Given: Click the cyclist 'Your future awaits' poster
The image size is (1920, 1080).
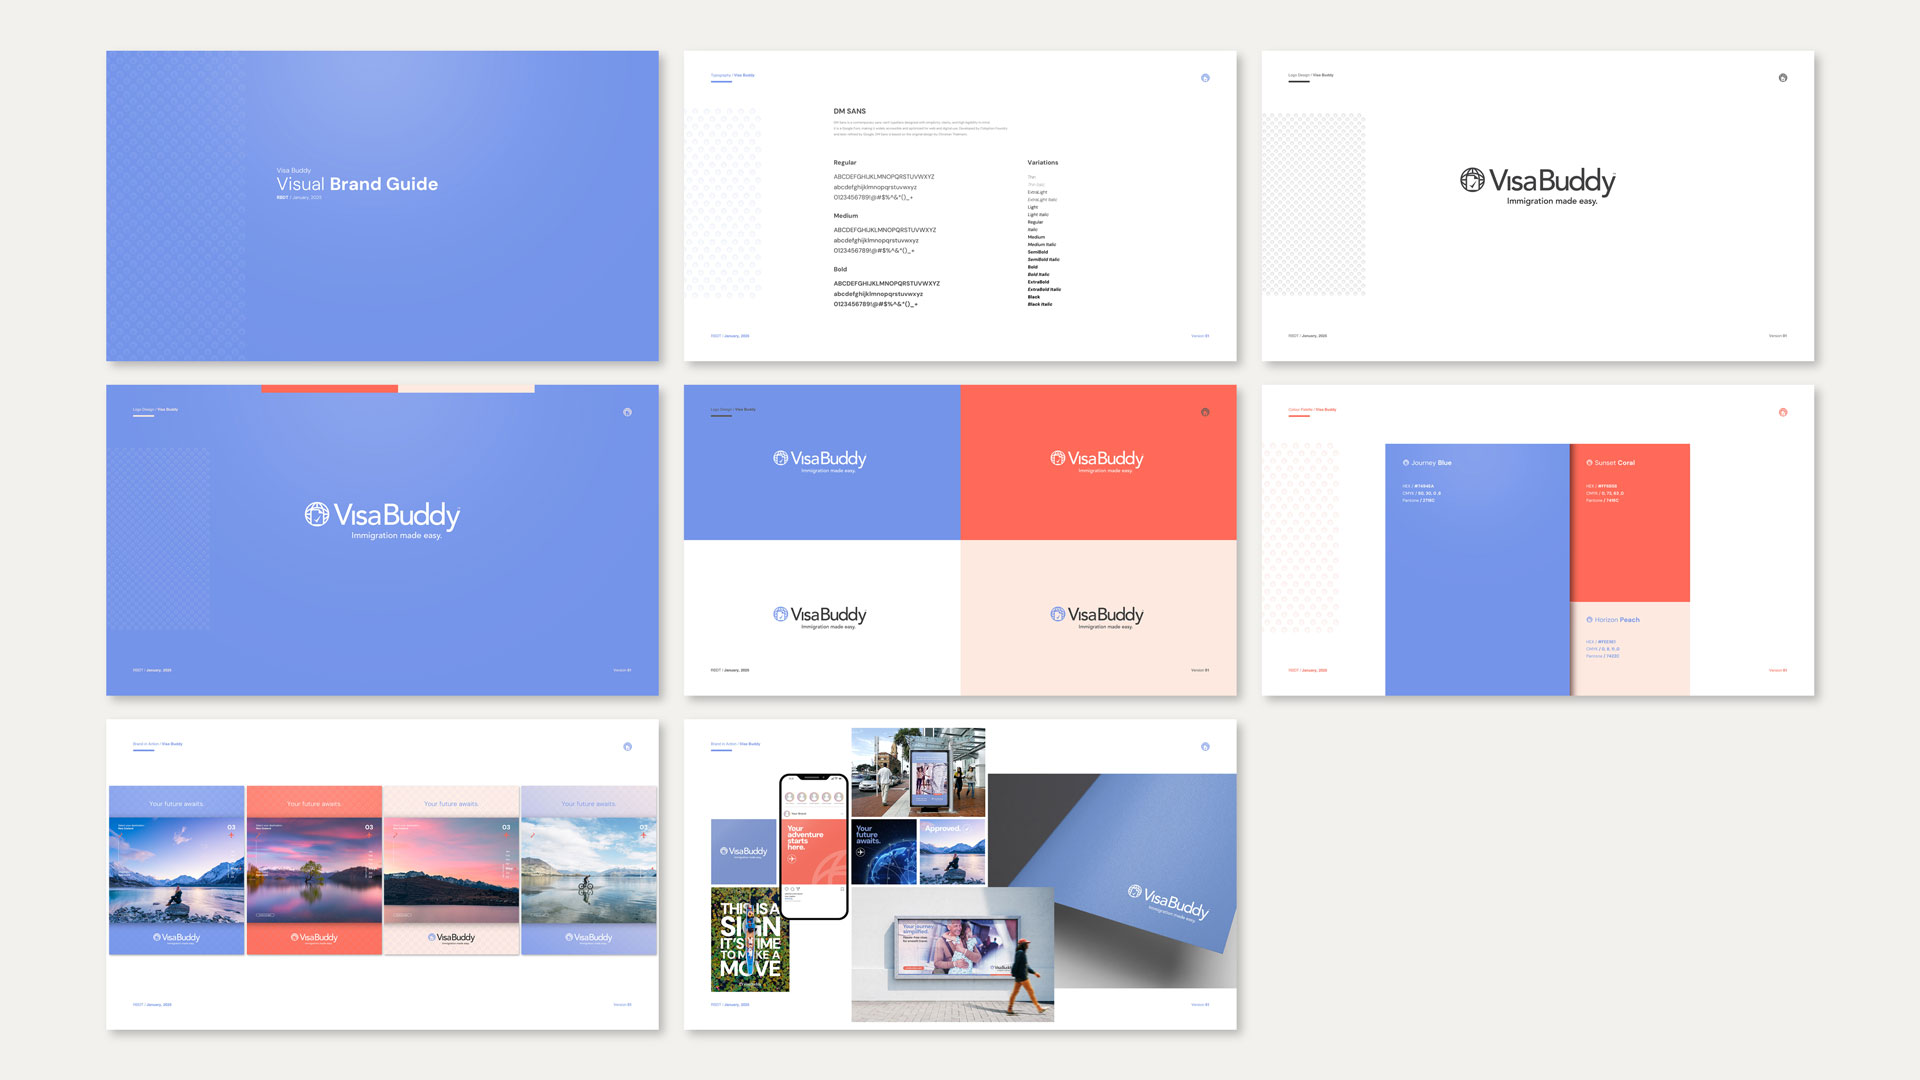Looking at the screenshot, I should tap(589, 870).
